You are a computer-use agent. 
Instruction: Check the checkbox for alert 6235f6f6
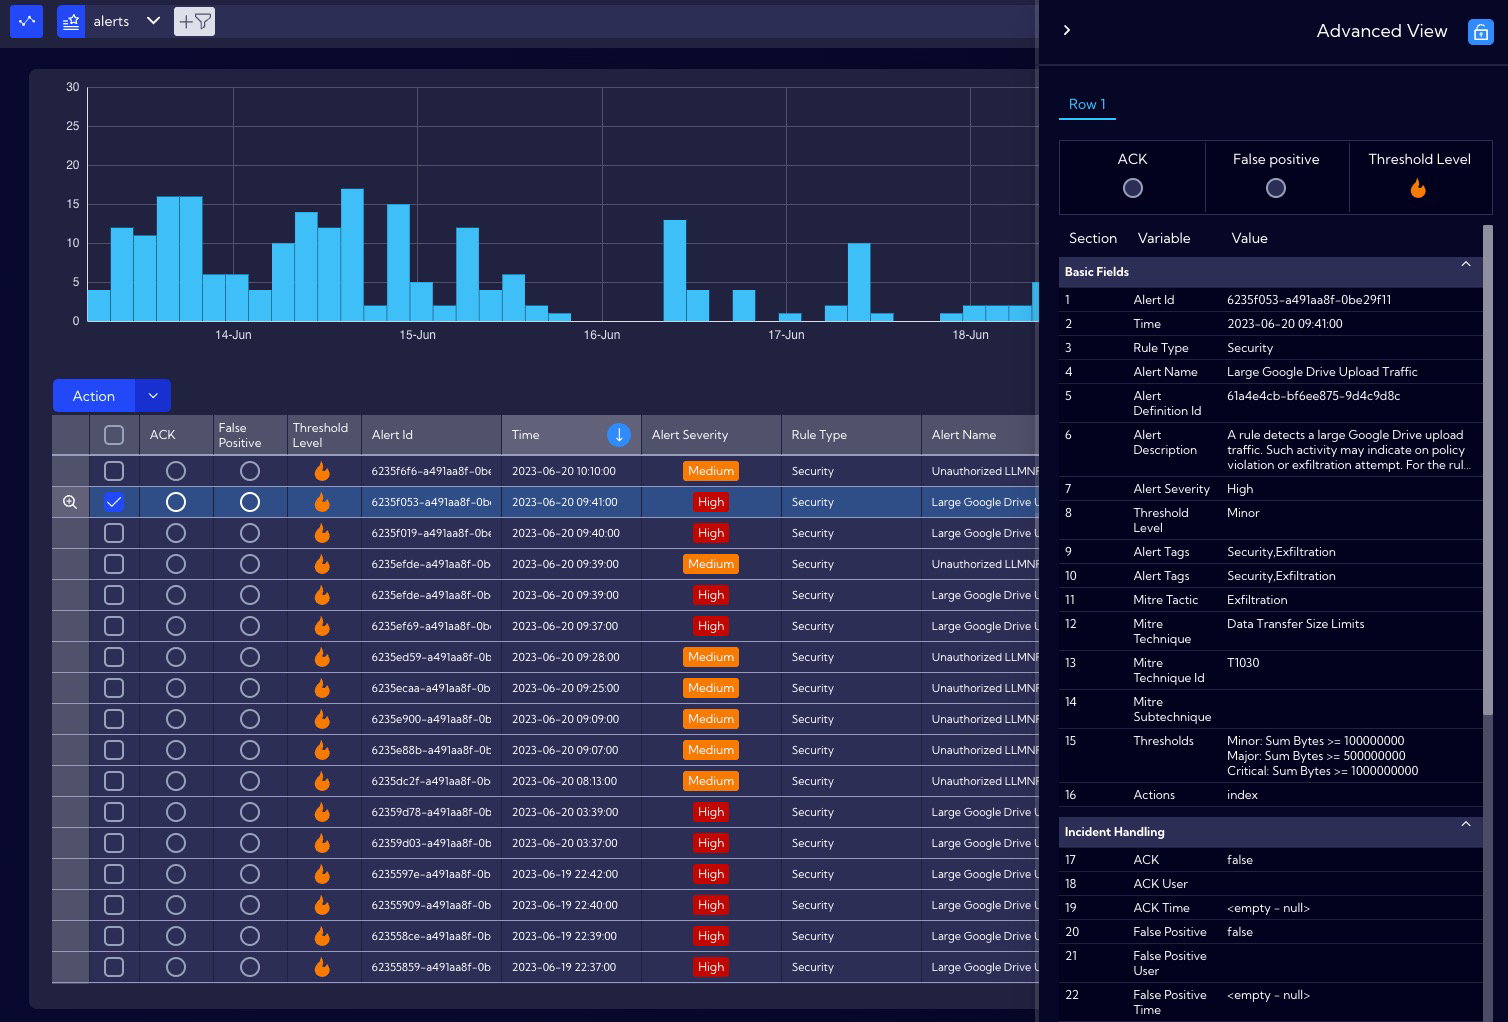[x=114, y=471]
